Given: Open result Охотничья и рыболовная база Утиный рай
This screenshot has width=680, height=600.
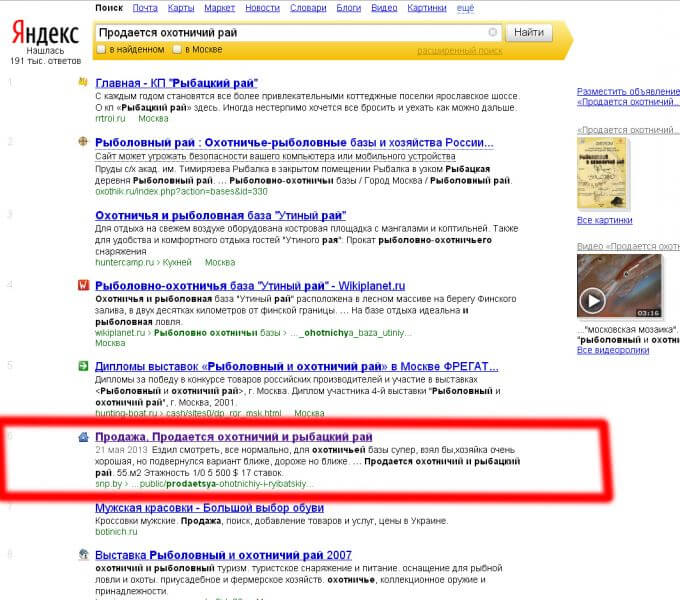Looking at the screenshot, I should [x=220, y=215].
